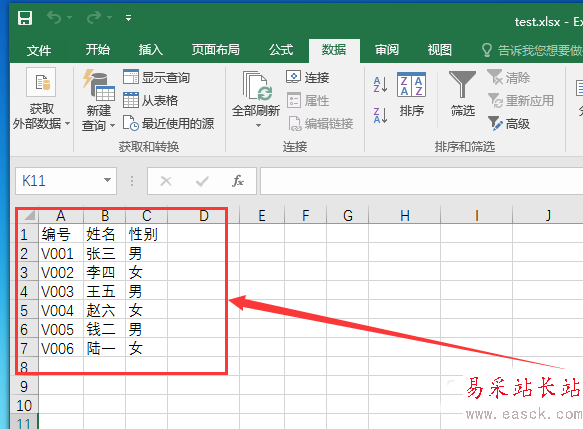The width and height of the screenshot is (583, 429).
Task: Open the 获取外部数据 dropdown button
Action: (x=41, y=99)
